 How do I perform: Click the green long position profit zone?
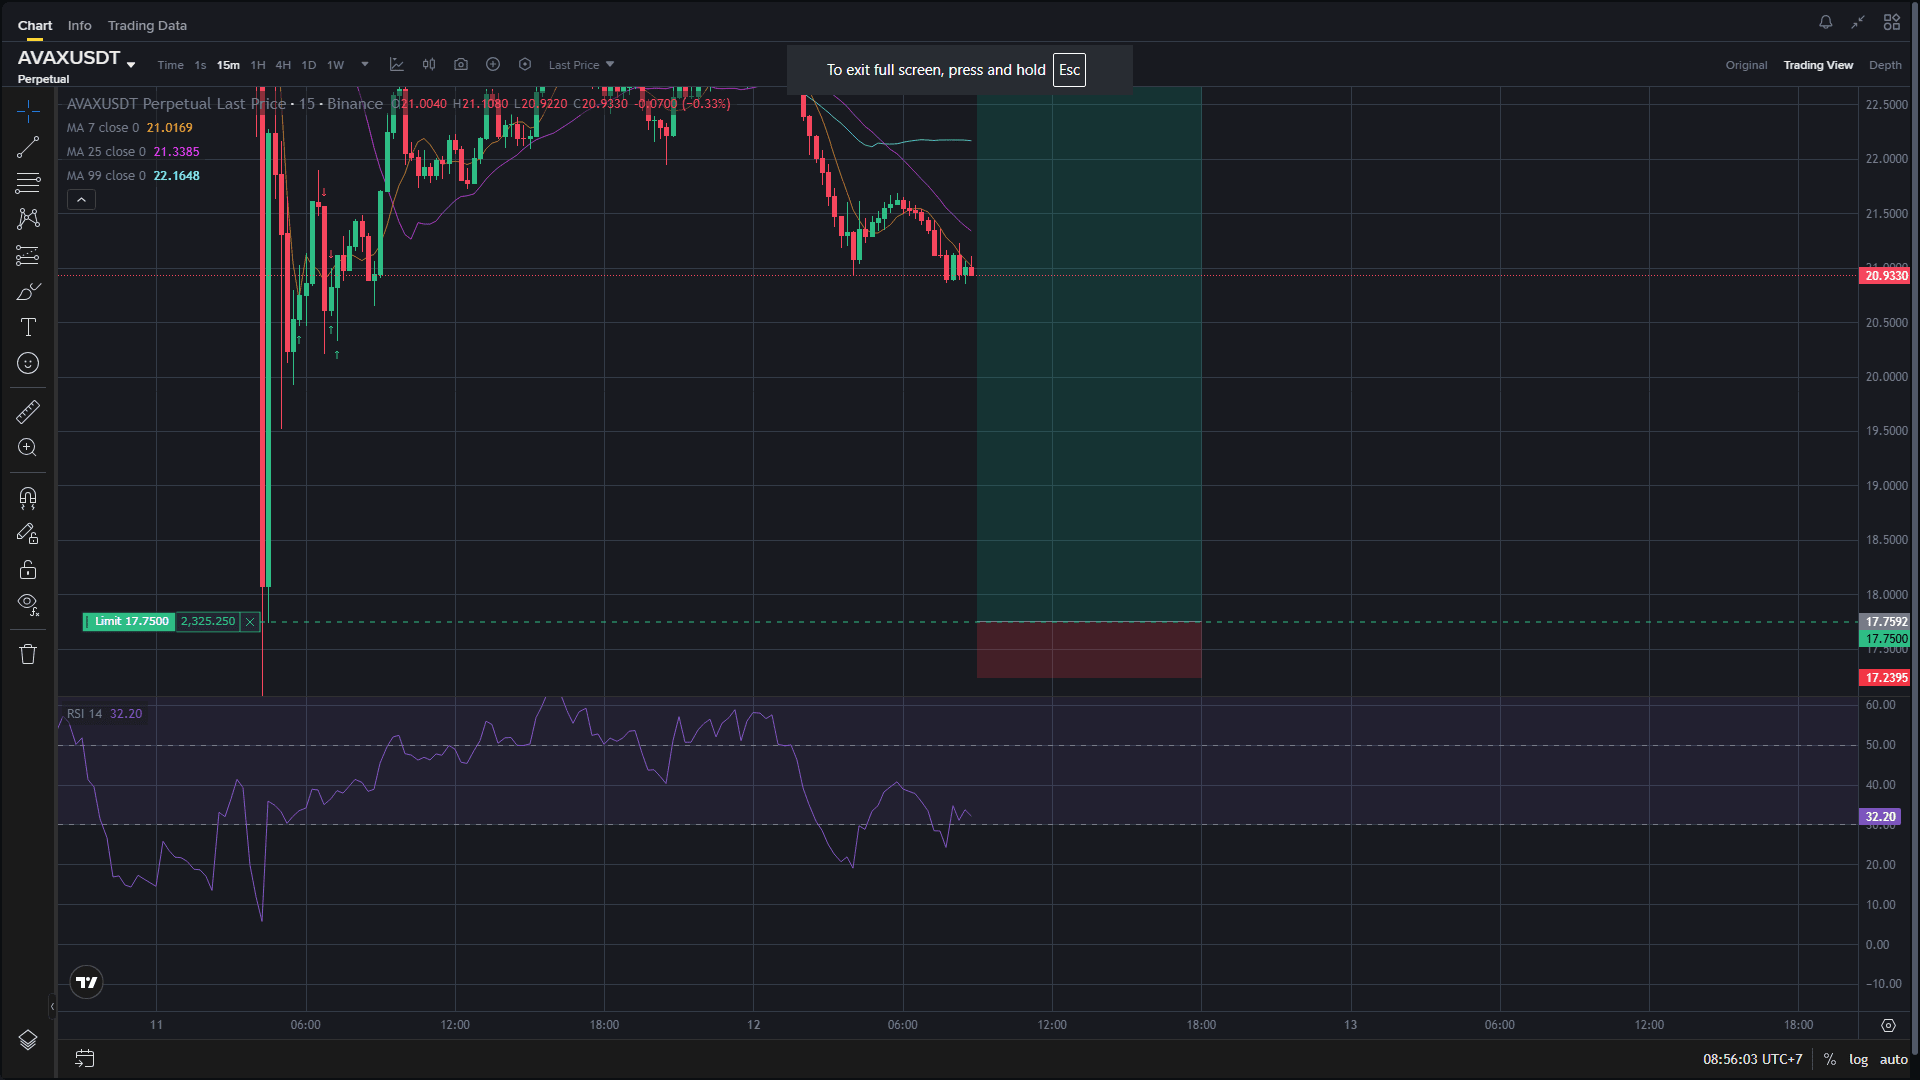pos(1089,354)
